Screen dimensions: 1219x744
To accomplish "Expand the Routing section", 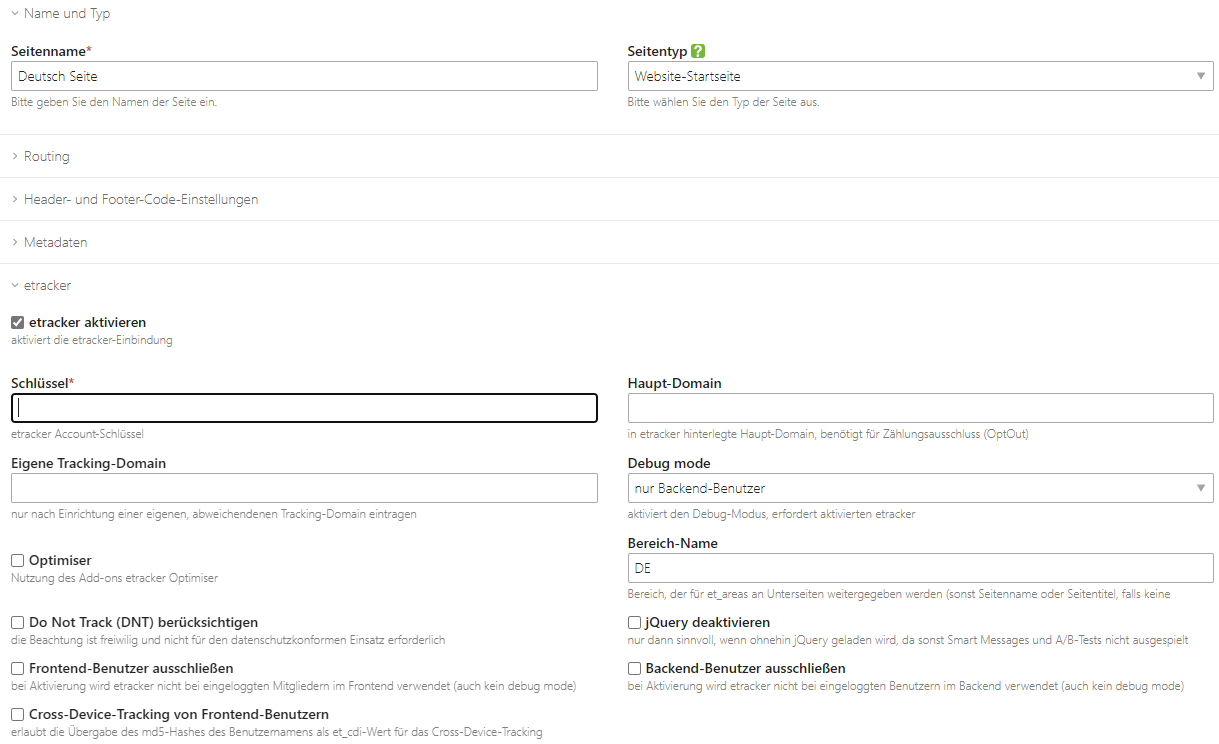I will (46, 156).
